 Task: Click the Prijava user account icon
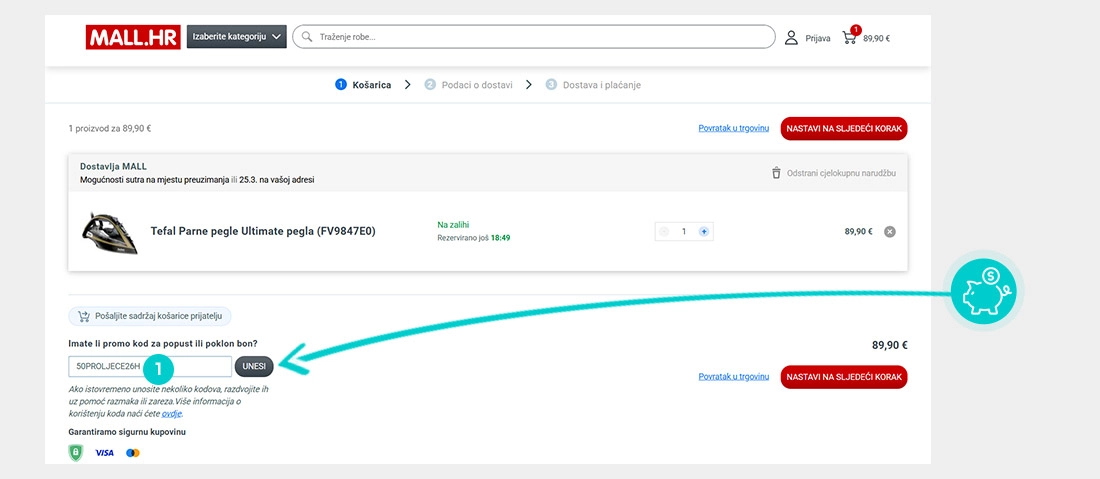point(791,38)
